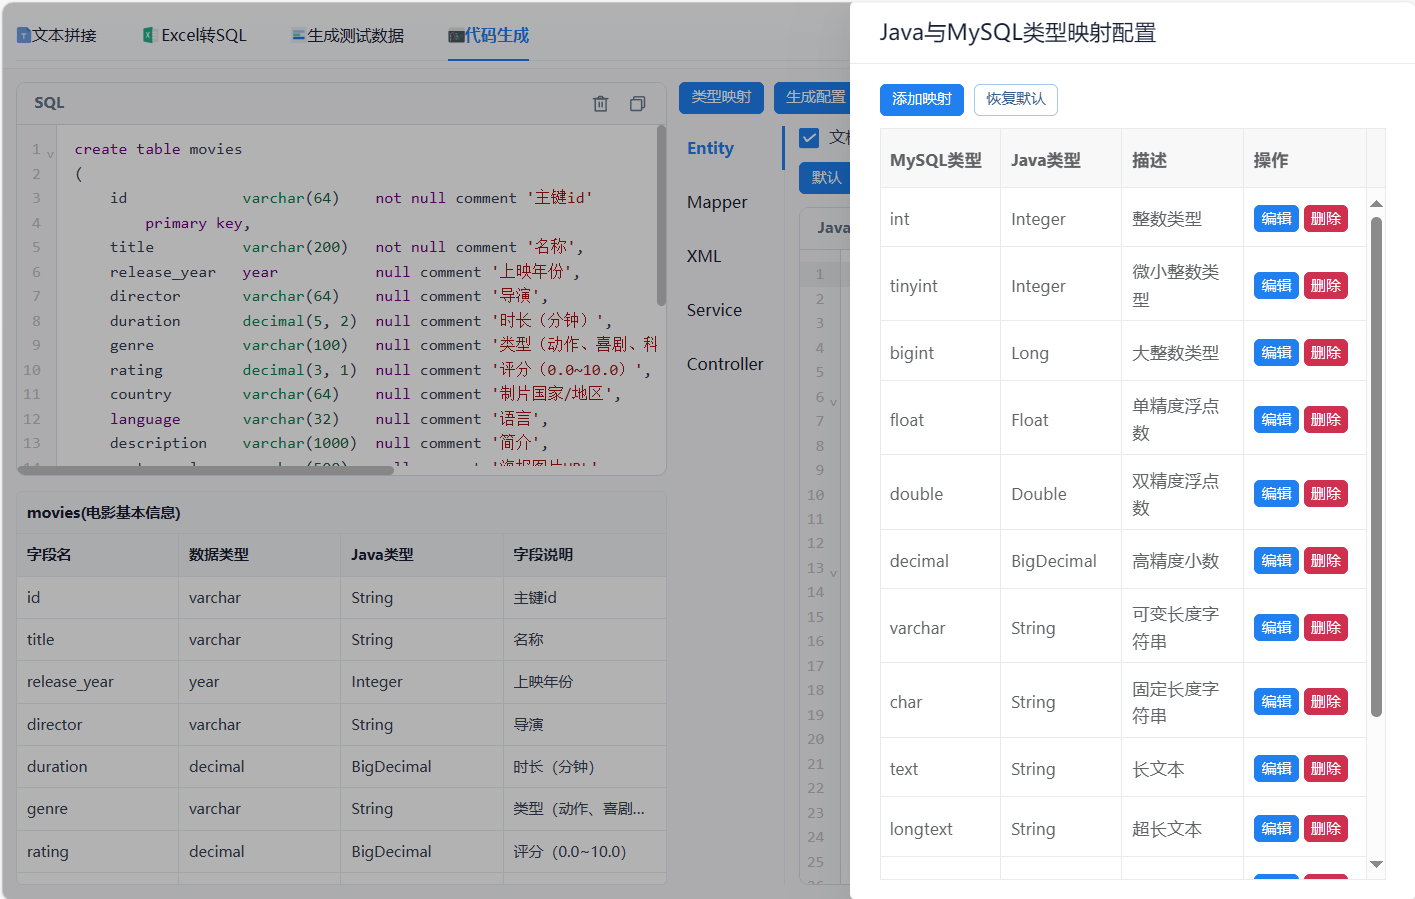
Task: Click the mapping table vertical scrollbar thumb
Action: pos(1376,466)
